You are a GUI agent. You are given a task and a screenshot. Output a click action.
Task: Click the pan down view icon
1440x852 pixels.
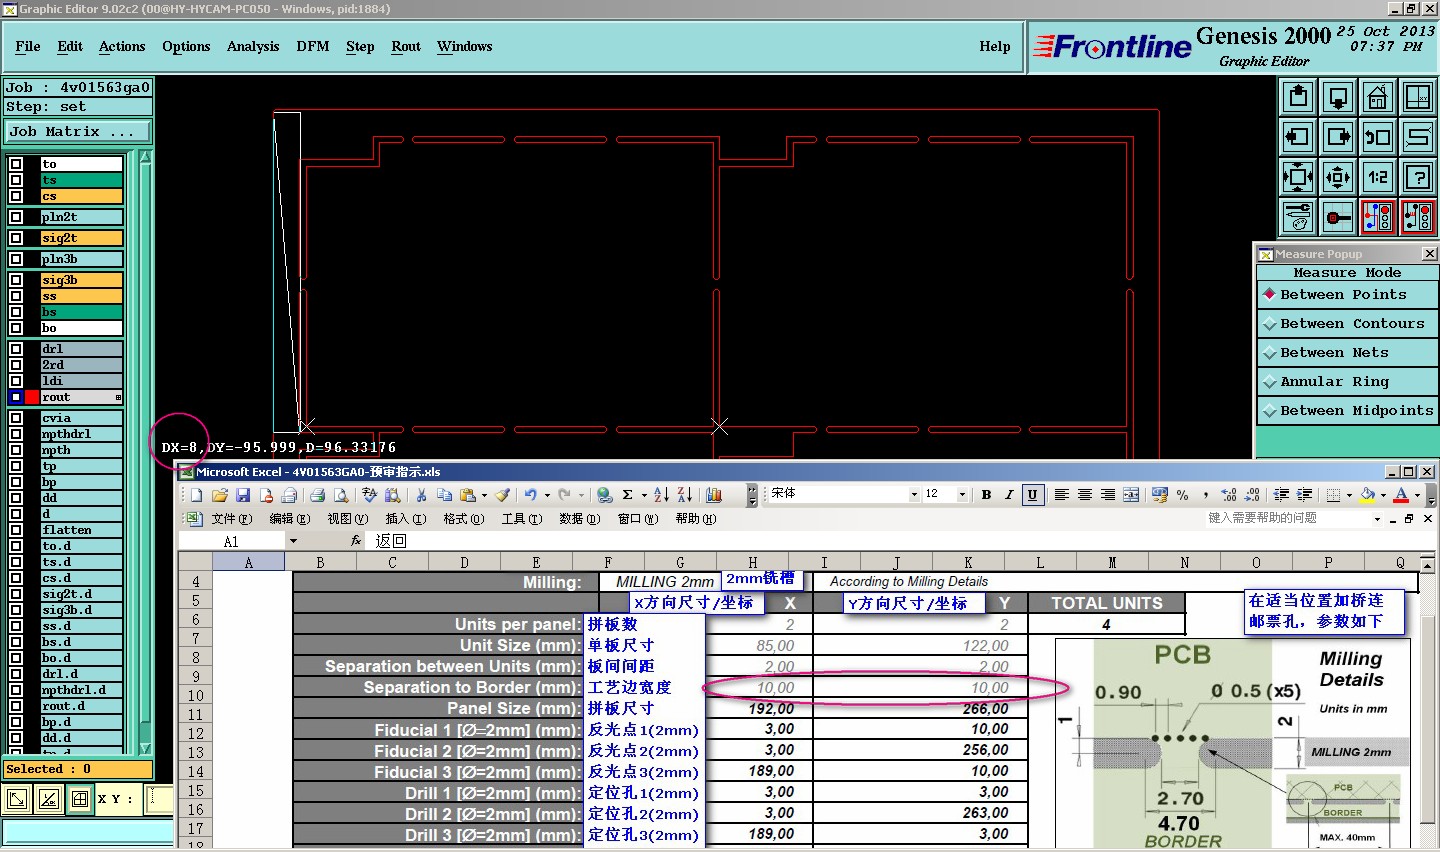pyautogui.click(x=1338, y=97)
